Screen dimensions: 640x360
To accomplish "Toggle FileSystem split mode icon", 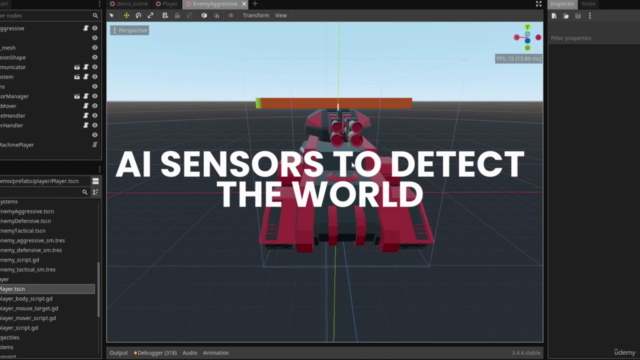I will point(96,181).
